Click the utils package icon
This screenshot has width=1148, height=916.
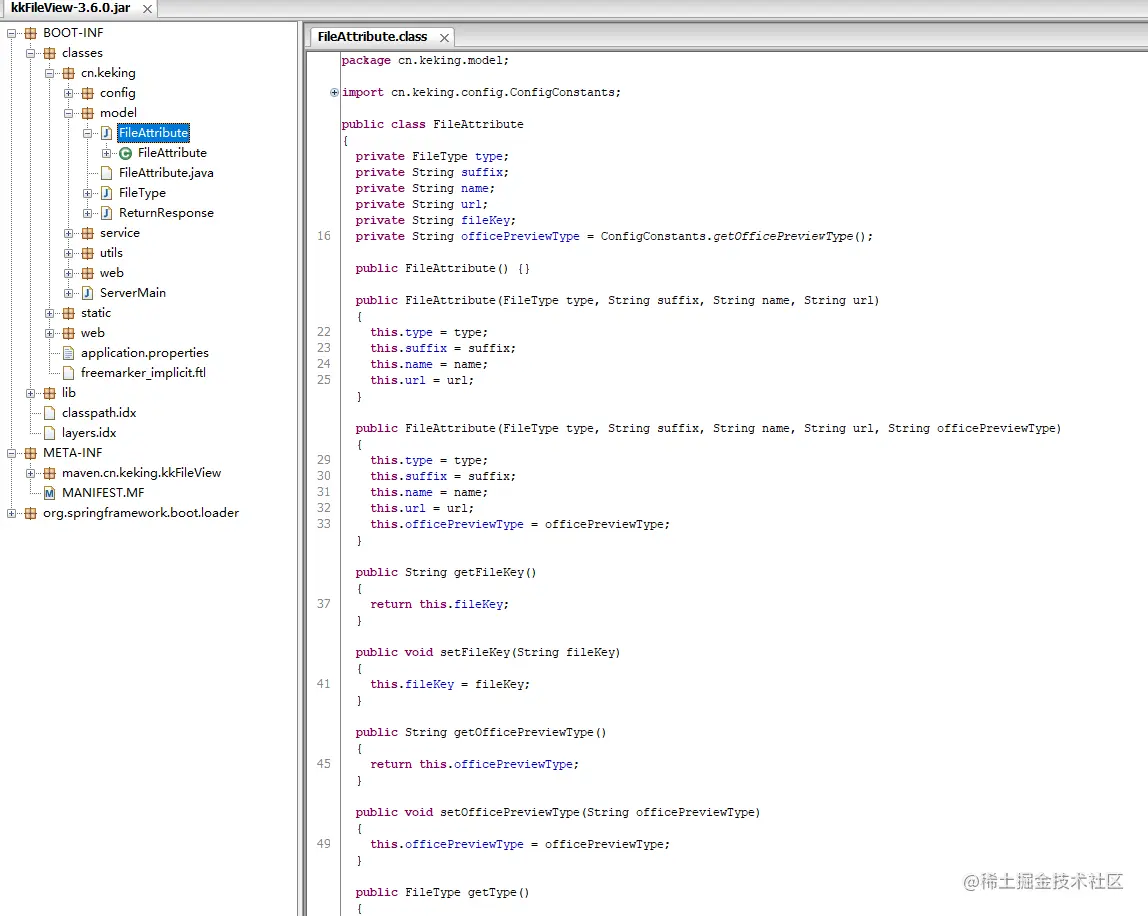(x=88, y=253)
